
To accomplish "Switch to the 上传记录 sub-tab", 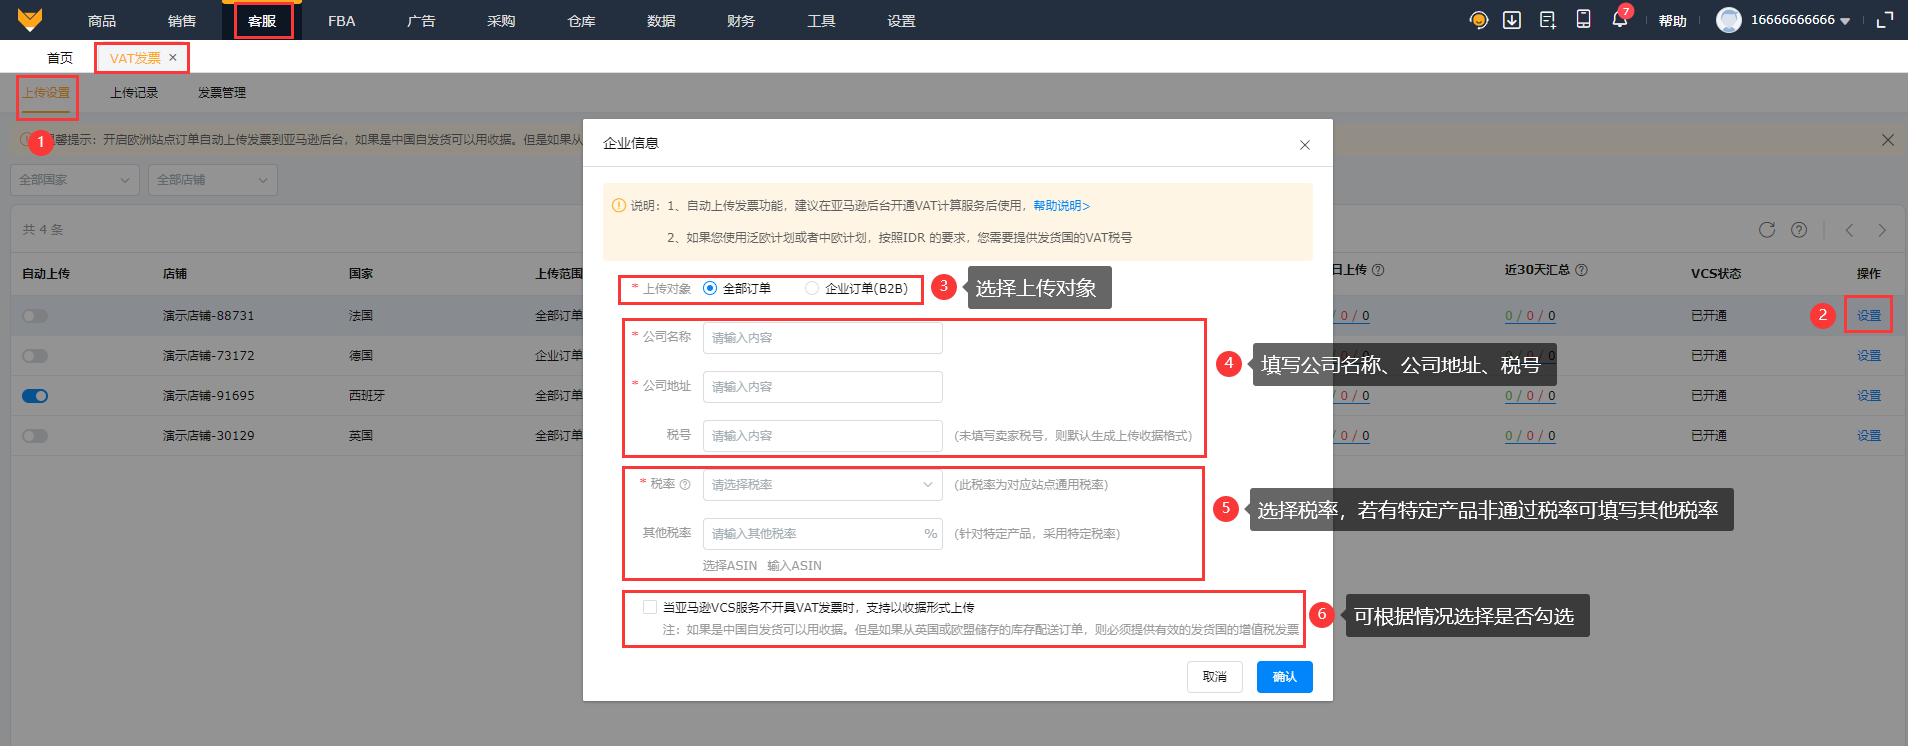I will [134, 93].
